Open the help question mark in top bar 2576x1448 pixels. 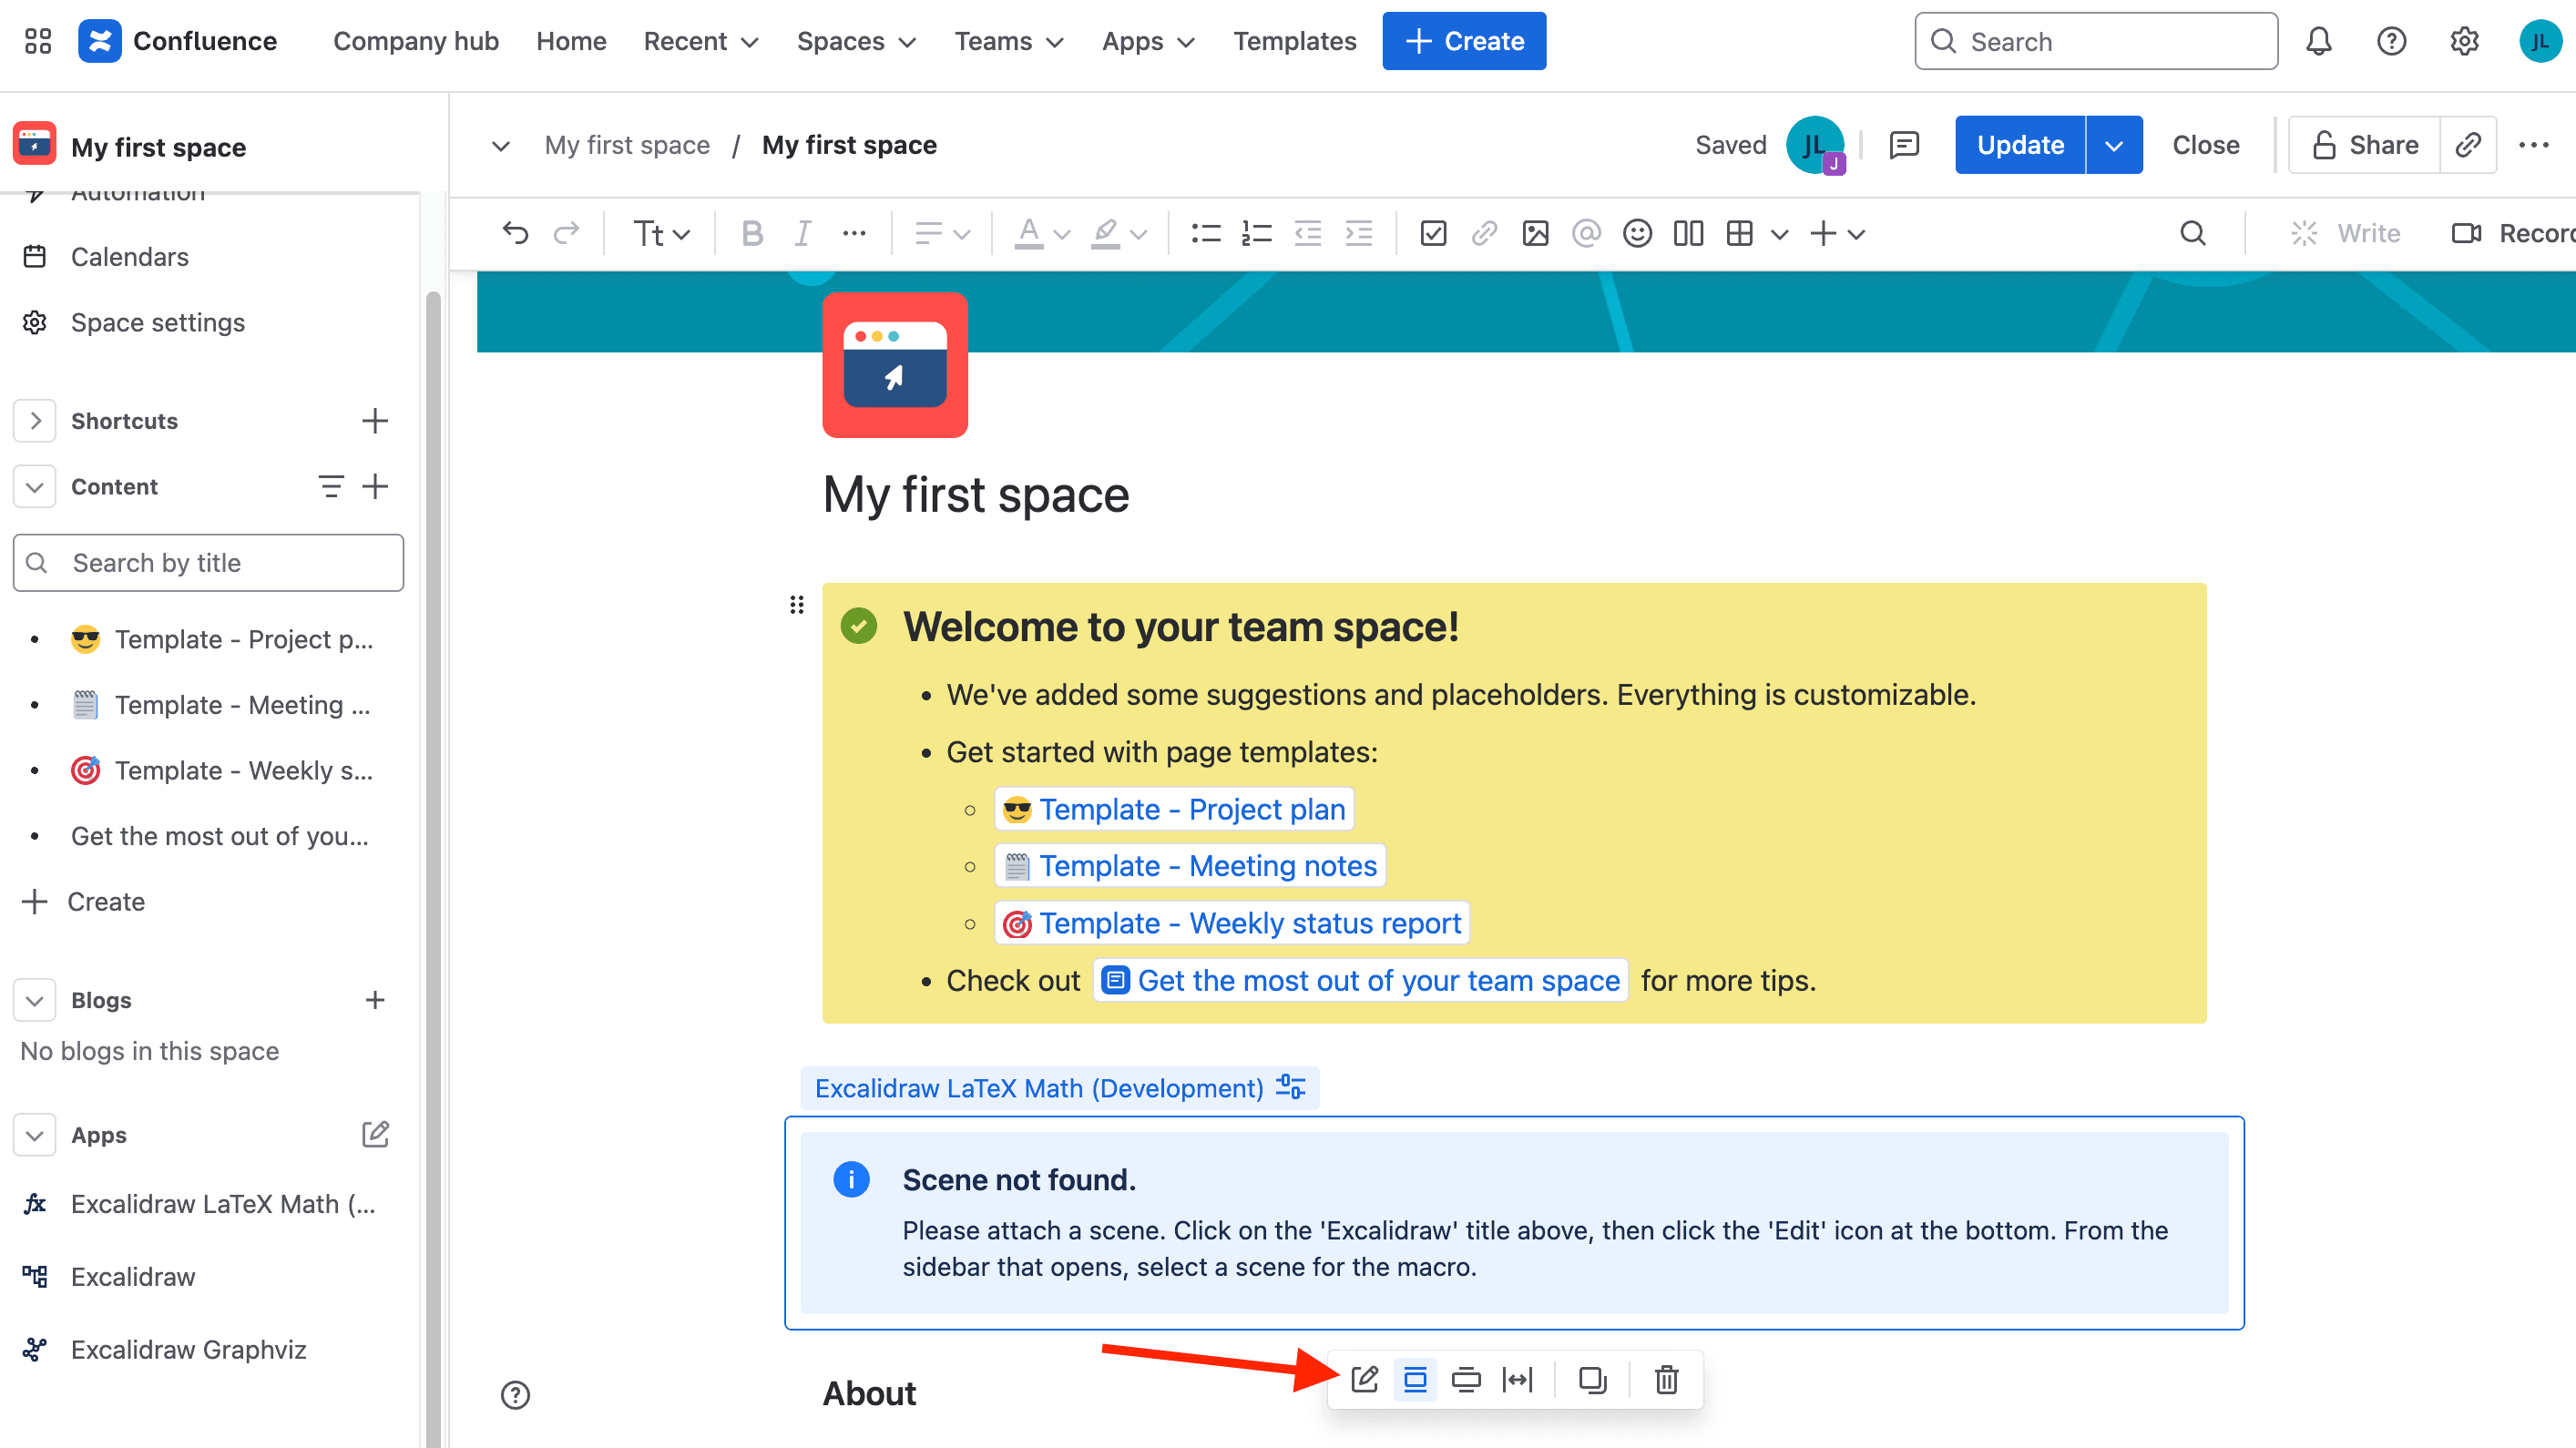coord(2392,41)
